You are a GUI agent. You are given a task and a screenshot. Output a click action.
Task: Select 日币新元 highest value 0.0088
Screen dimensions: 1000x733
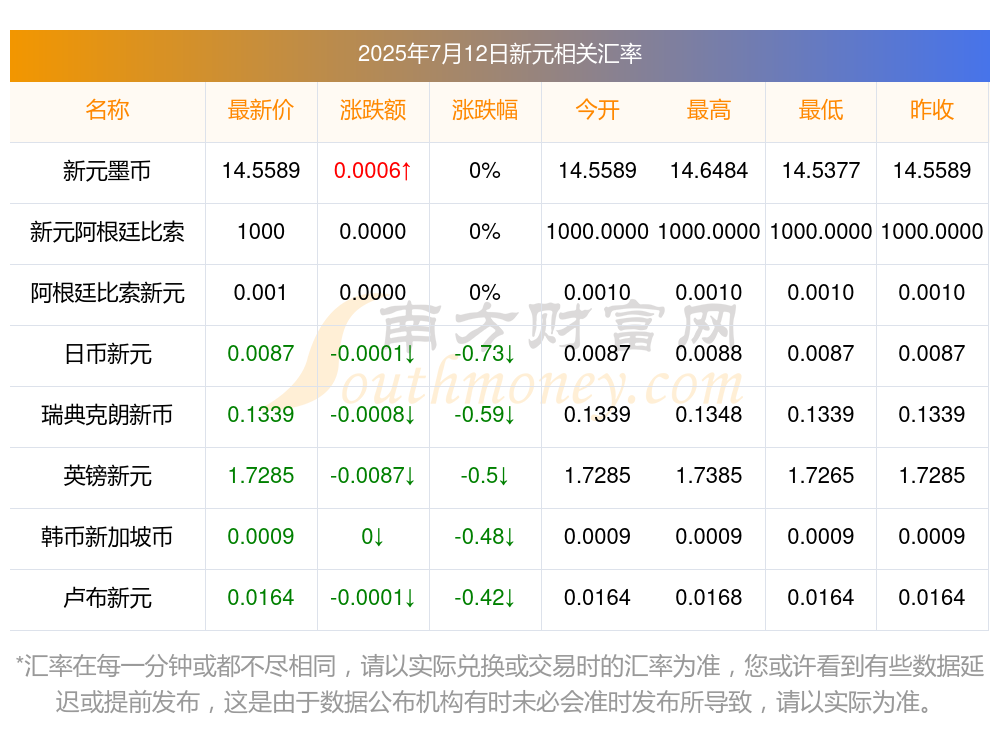point(709,353)
